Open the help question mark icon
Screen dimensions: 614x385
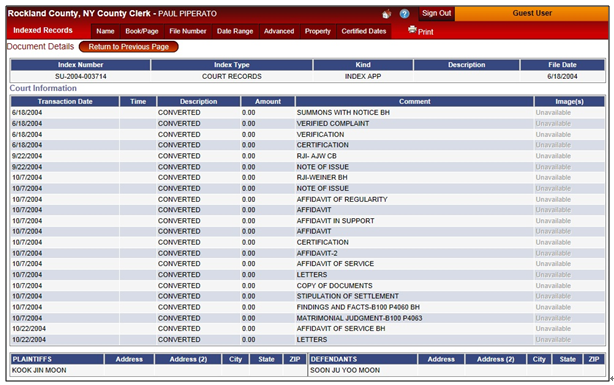pos(405,14)
